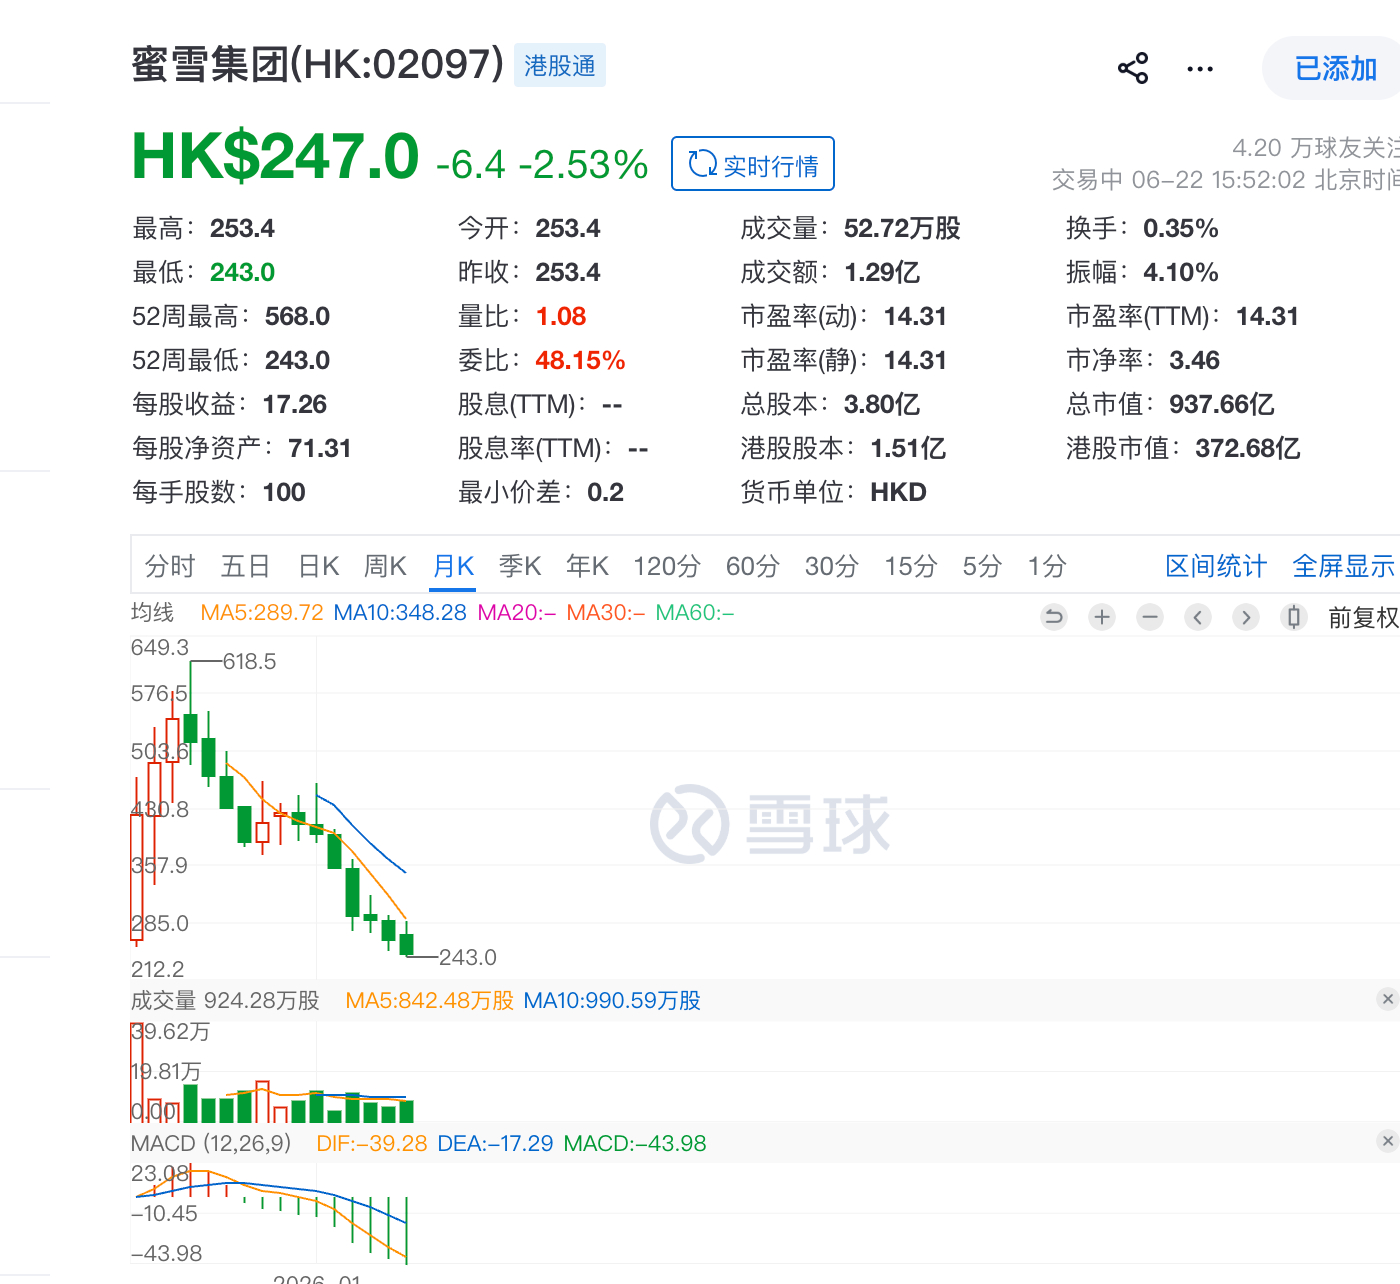The height and width of the screenshot is (1284, 1400).
Task: Click the 市净率 value 3.46
Action: [x=1194, y=360]
